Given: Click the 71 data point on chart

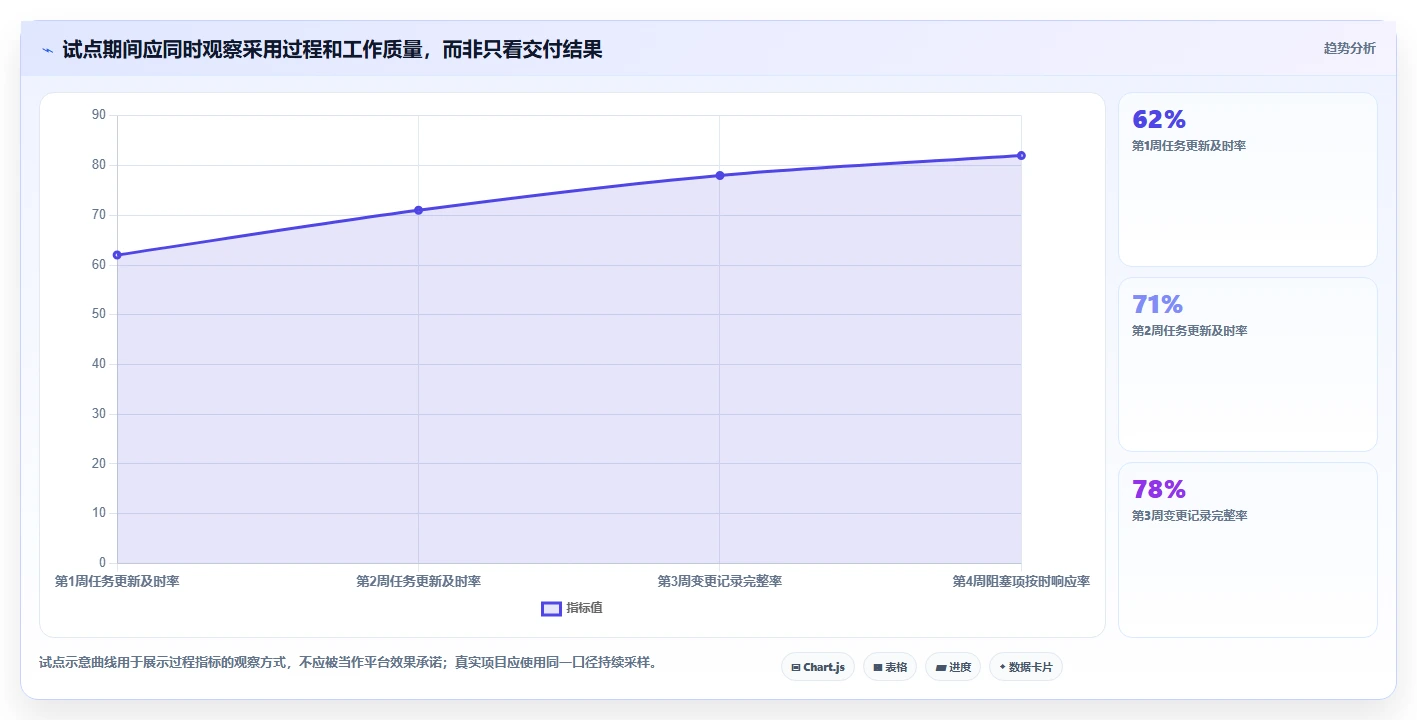Looking at the screenshot, I should coord(418,210).
